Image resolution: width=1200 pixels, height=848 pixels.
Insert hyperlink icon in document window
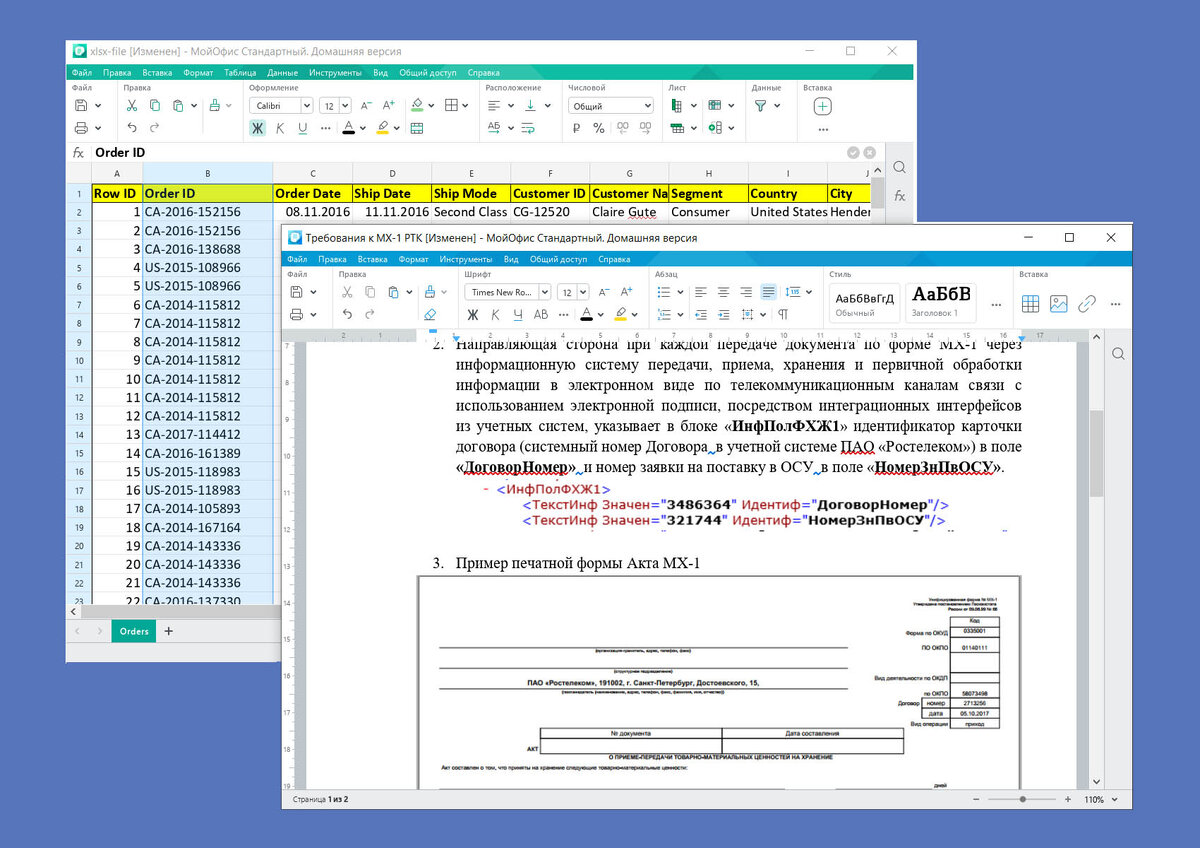(1087, 304)
